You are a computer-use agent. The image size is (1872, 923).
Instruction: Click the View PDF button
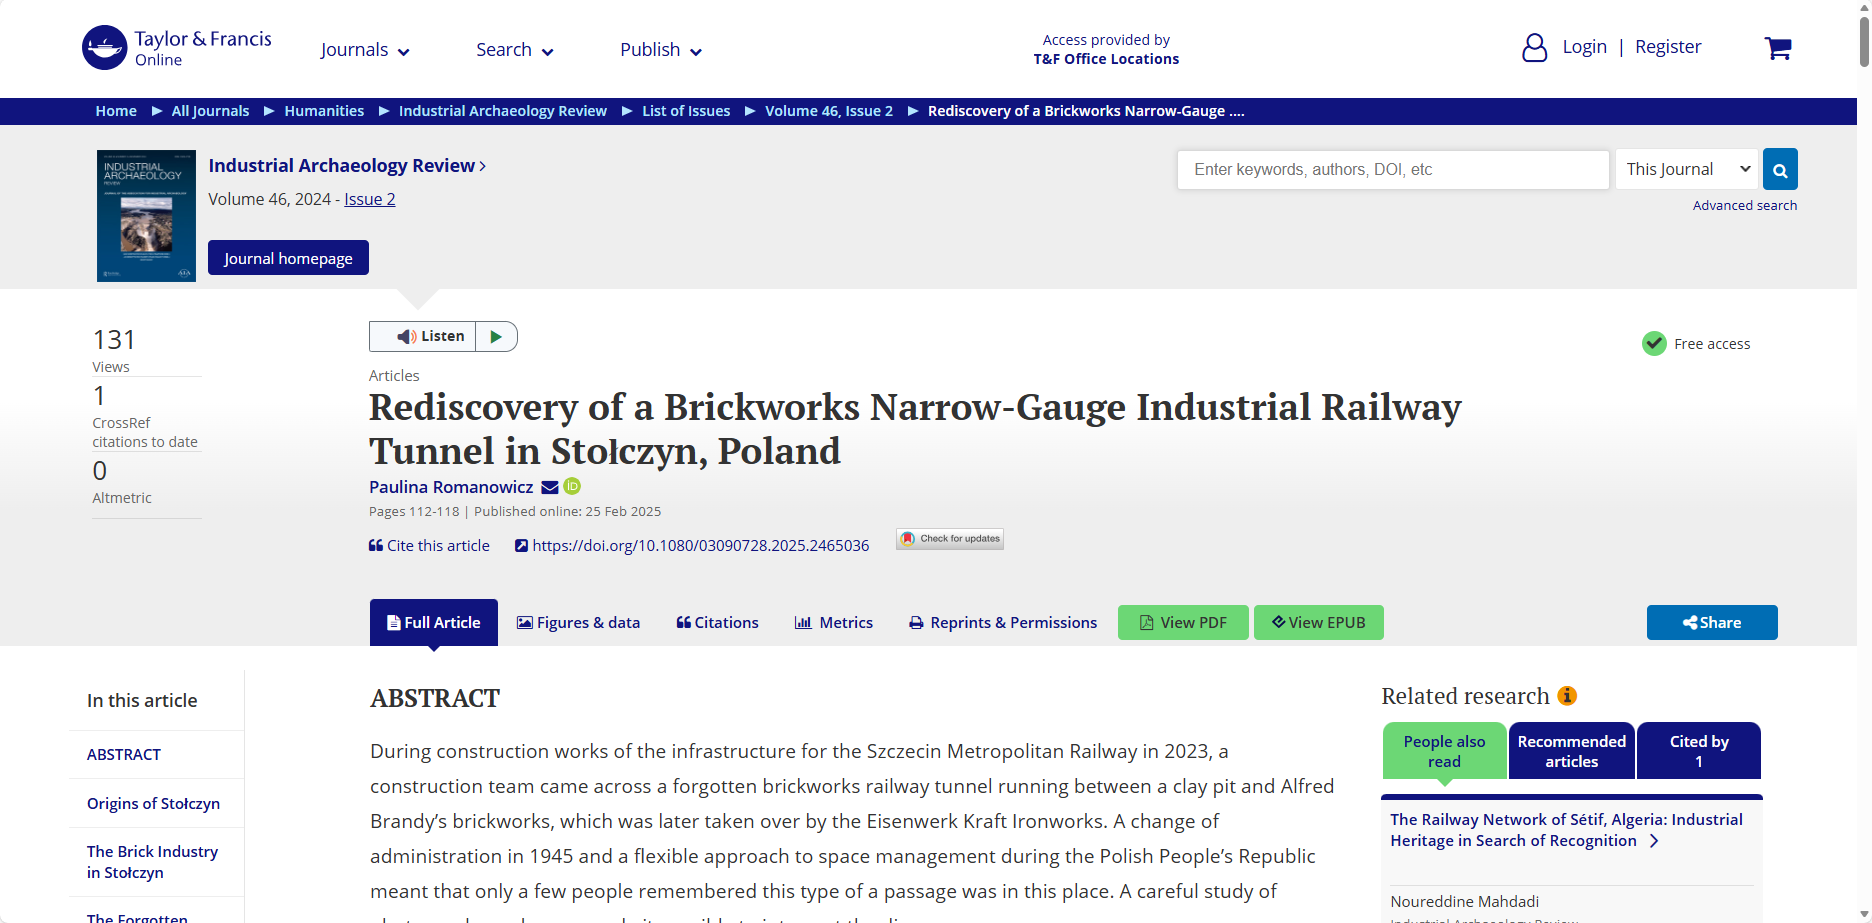tap(1183, 623)
